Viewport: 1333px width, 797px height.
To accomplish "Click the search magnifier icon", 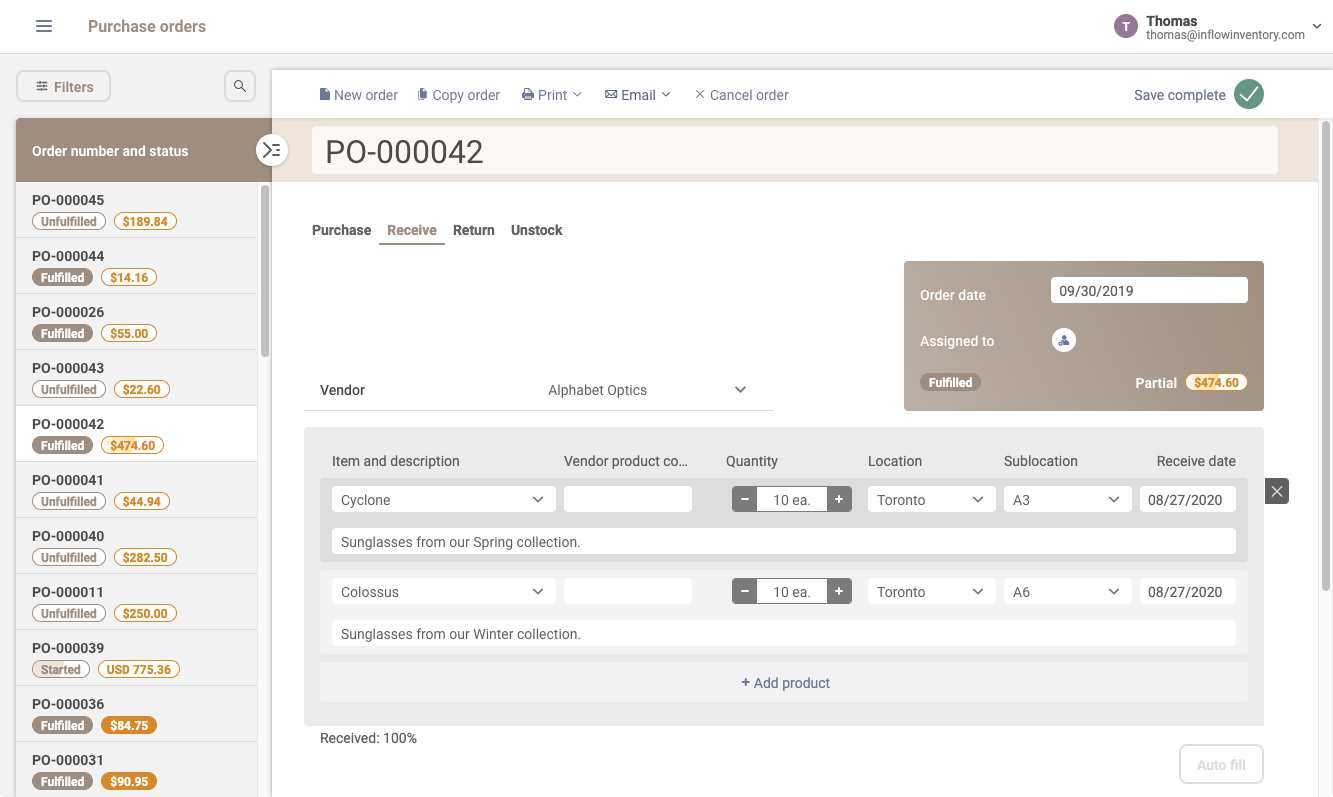I will point(240,86).
